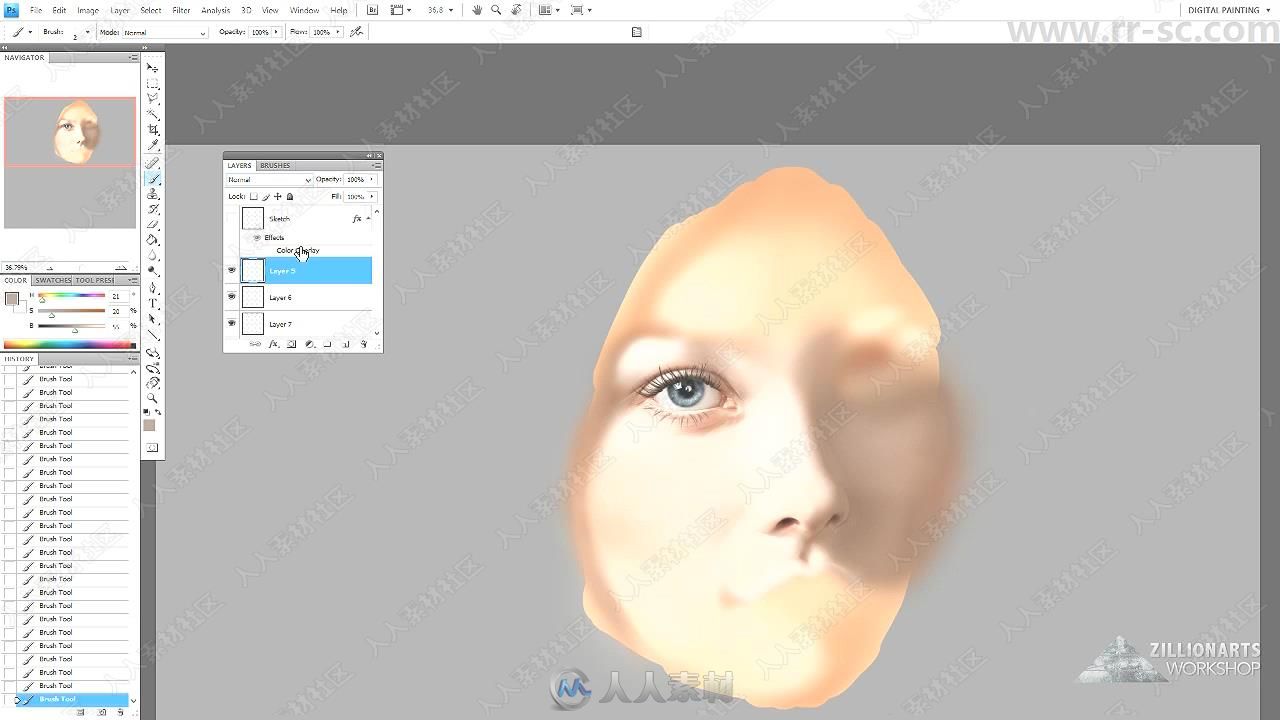Select the Clone Stamp tool
The height and width of the screenshot is (720, 1280).
(x=153, y=193)
